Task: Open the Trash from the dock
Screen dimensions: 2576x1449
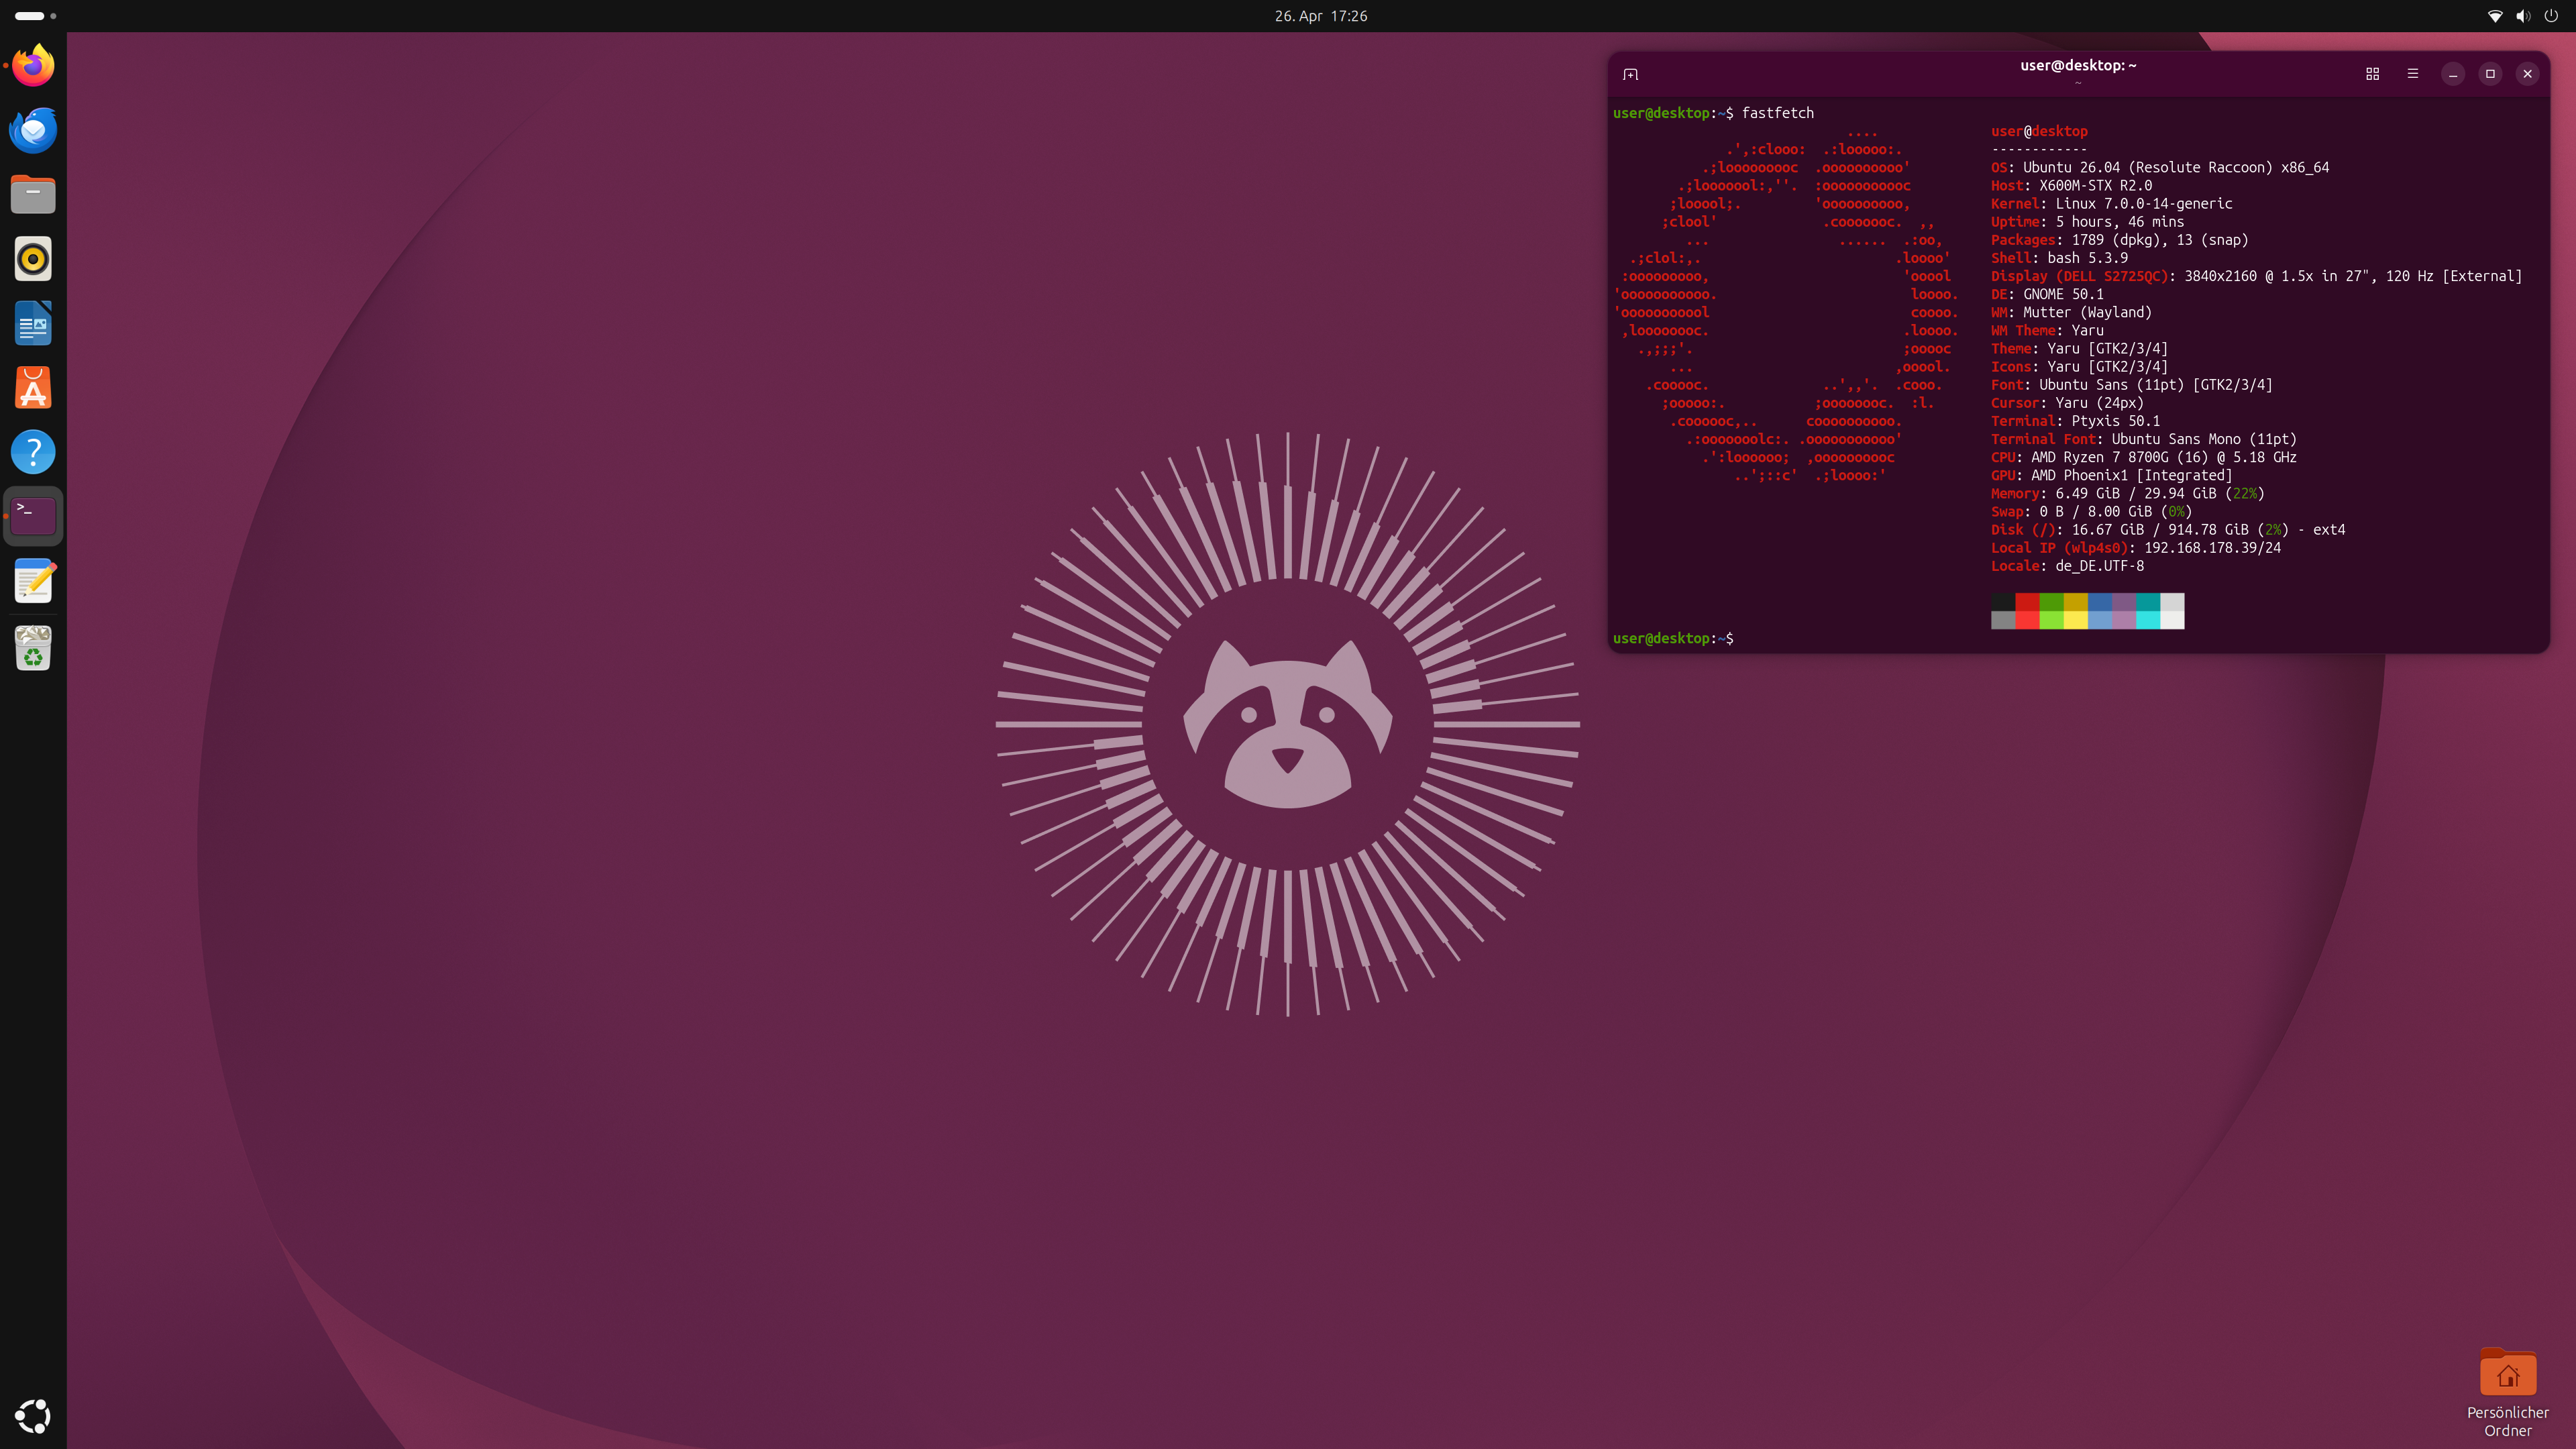Action: tap(33, 648)
